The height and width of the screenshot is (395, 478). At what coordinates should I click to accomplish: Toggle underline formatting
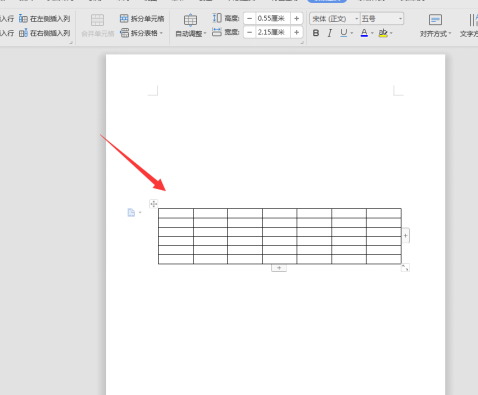(x=344, y=33)
